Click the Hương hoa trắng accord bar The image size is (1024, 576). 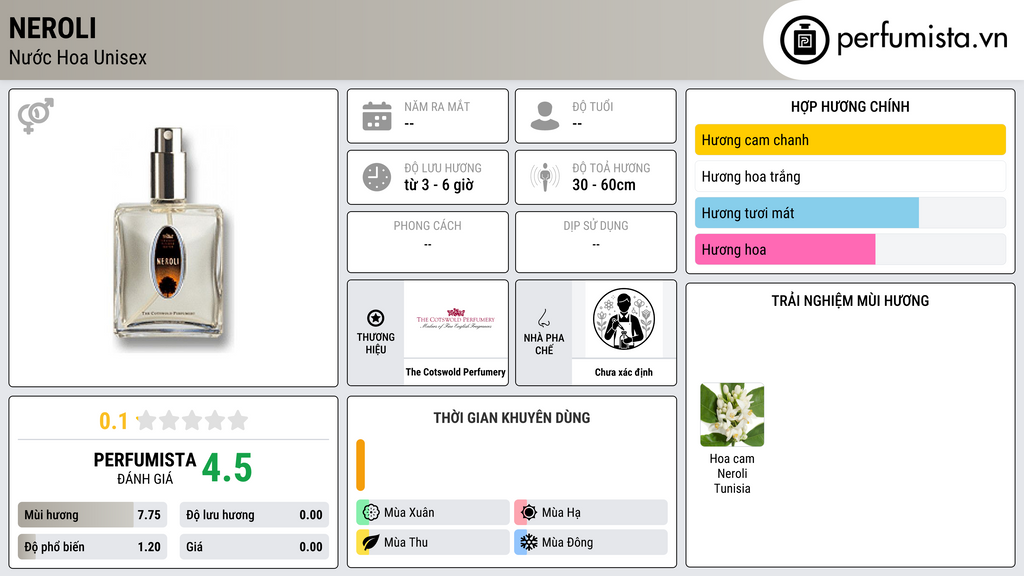click(850, 176)
